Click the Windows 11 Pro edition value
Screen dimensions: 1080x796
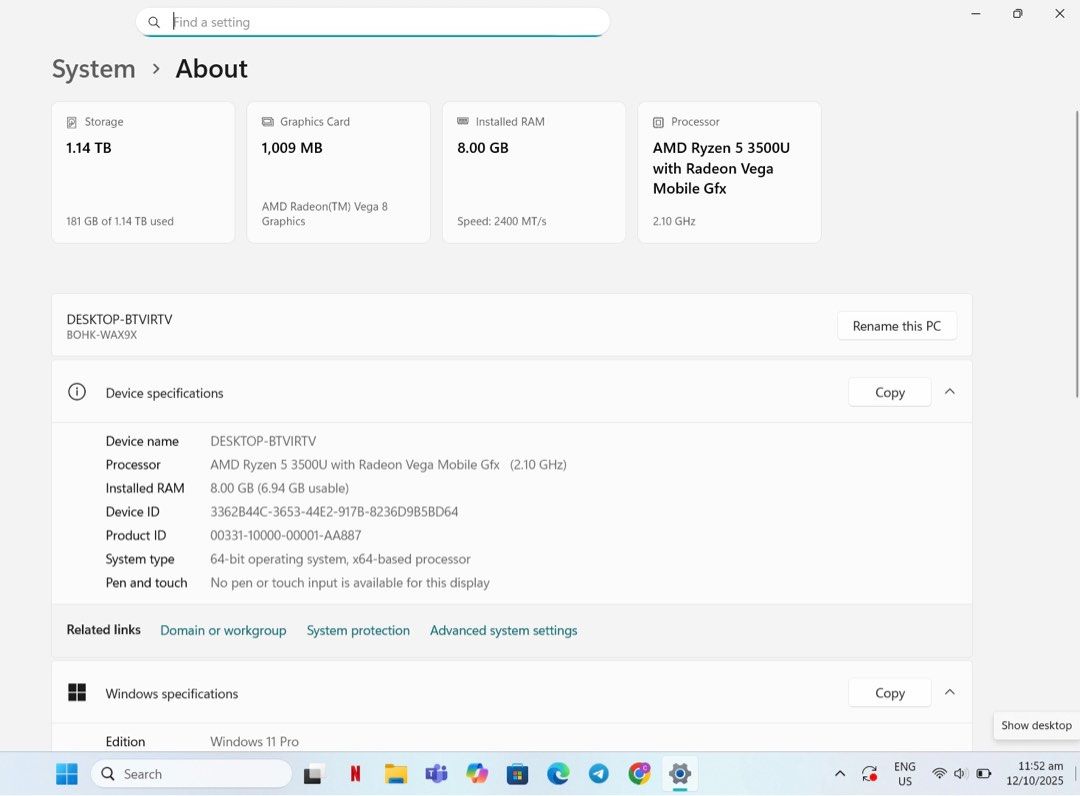(254, 742)
